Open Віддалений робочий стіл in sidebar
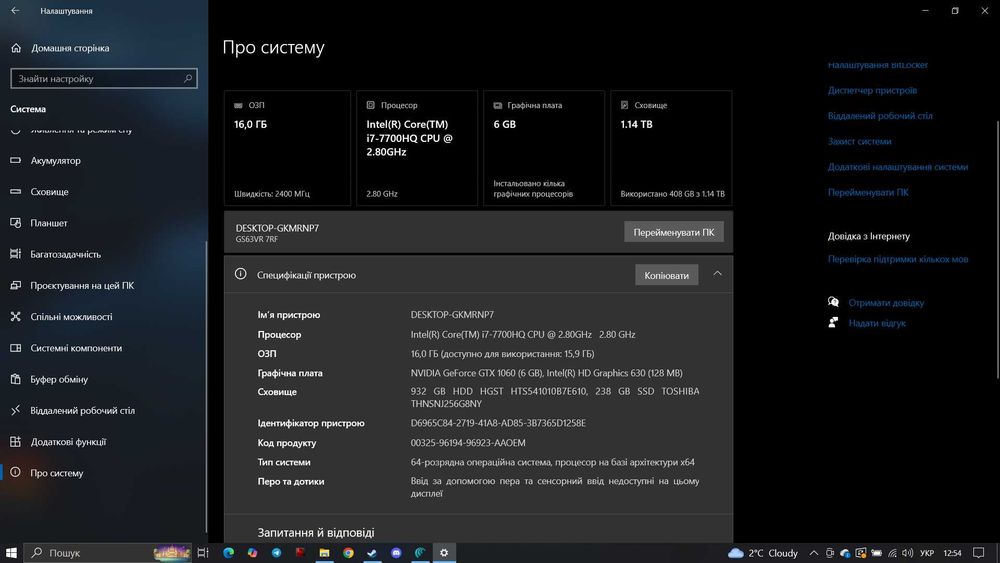The width and height of the screenshot is (1000, 563). click(x=82, y=411)
